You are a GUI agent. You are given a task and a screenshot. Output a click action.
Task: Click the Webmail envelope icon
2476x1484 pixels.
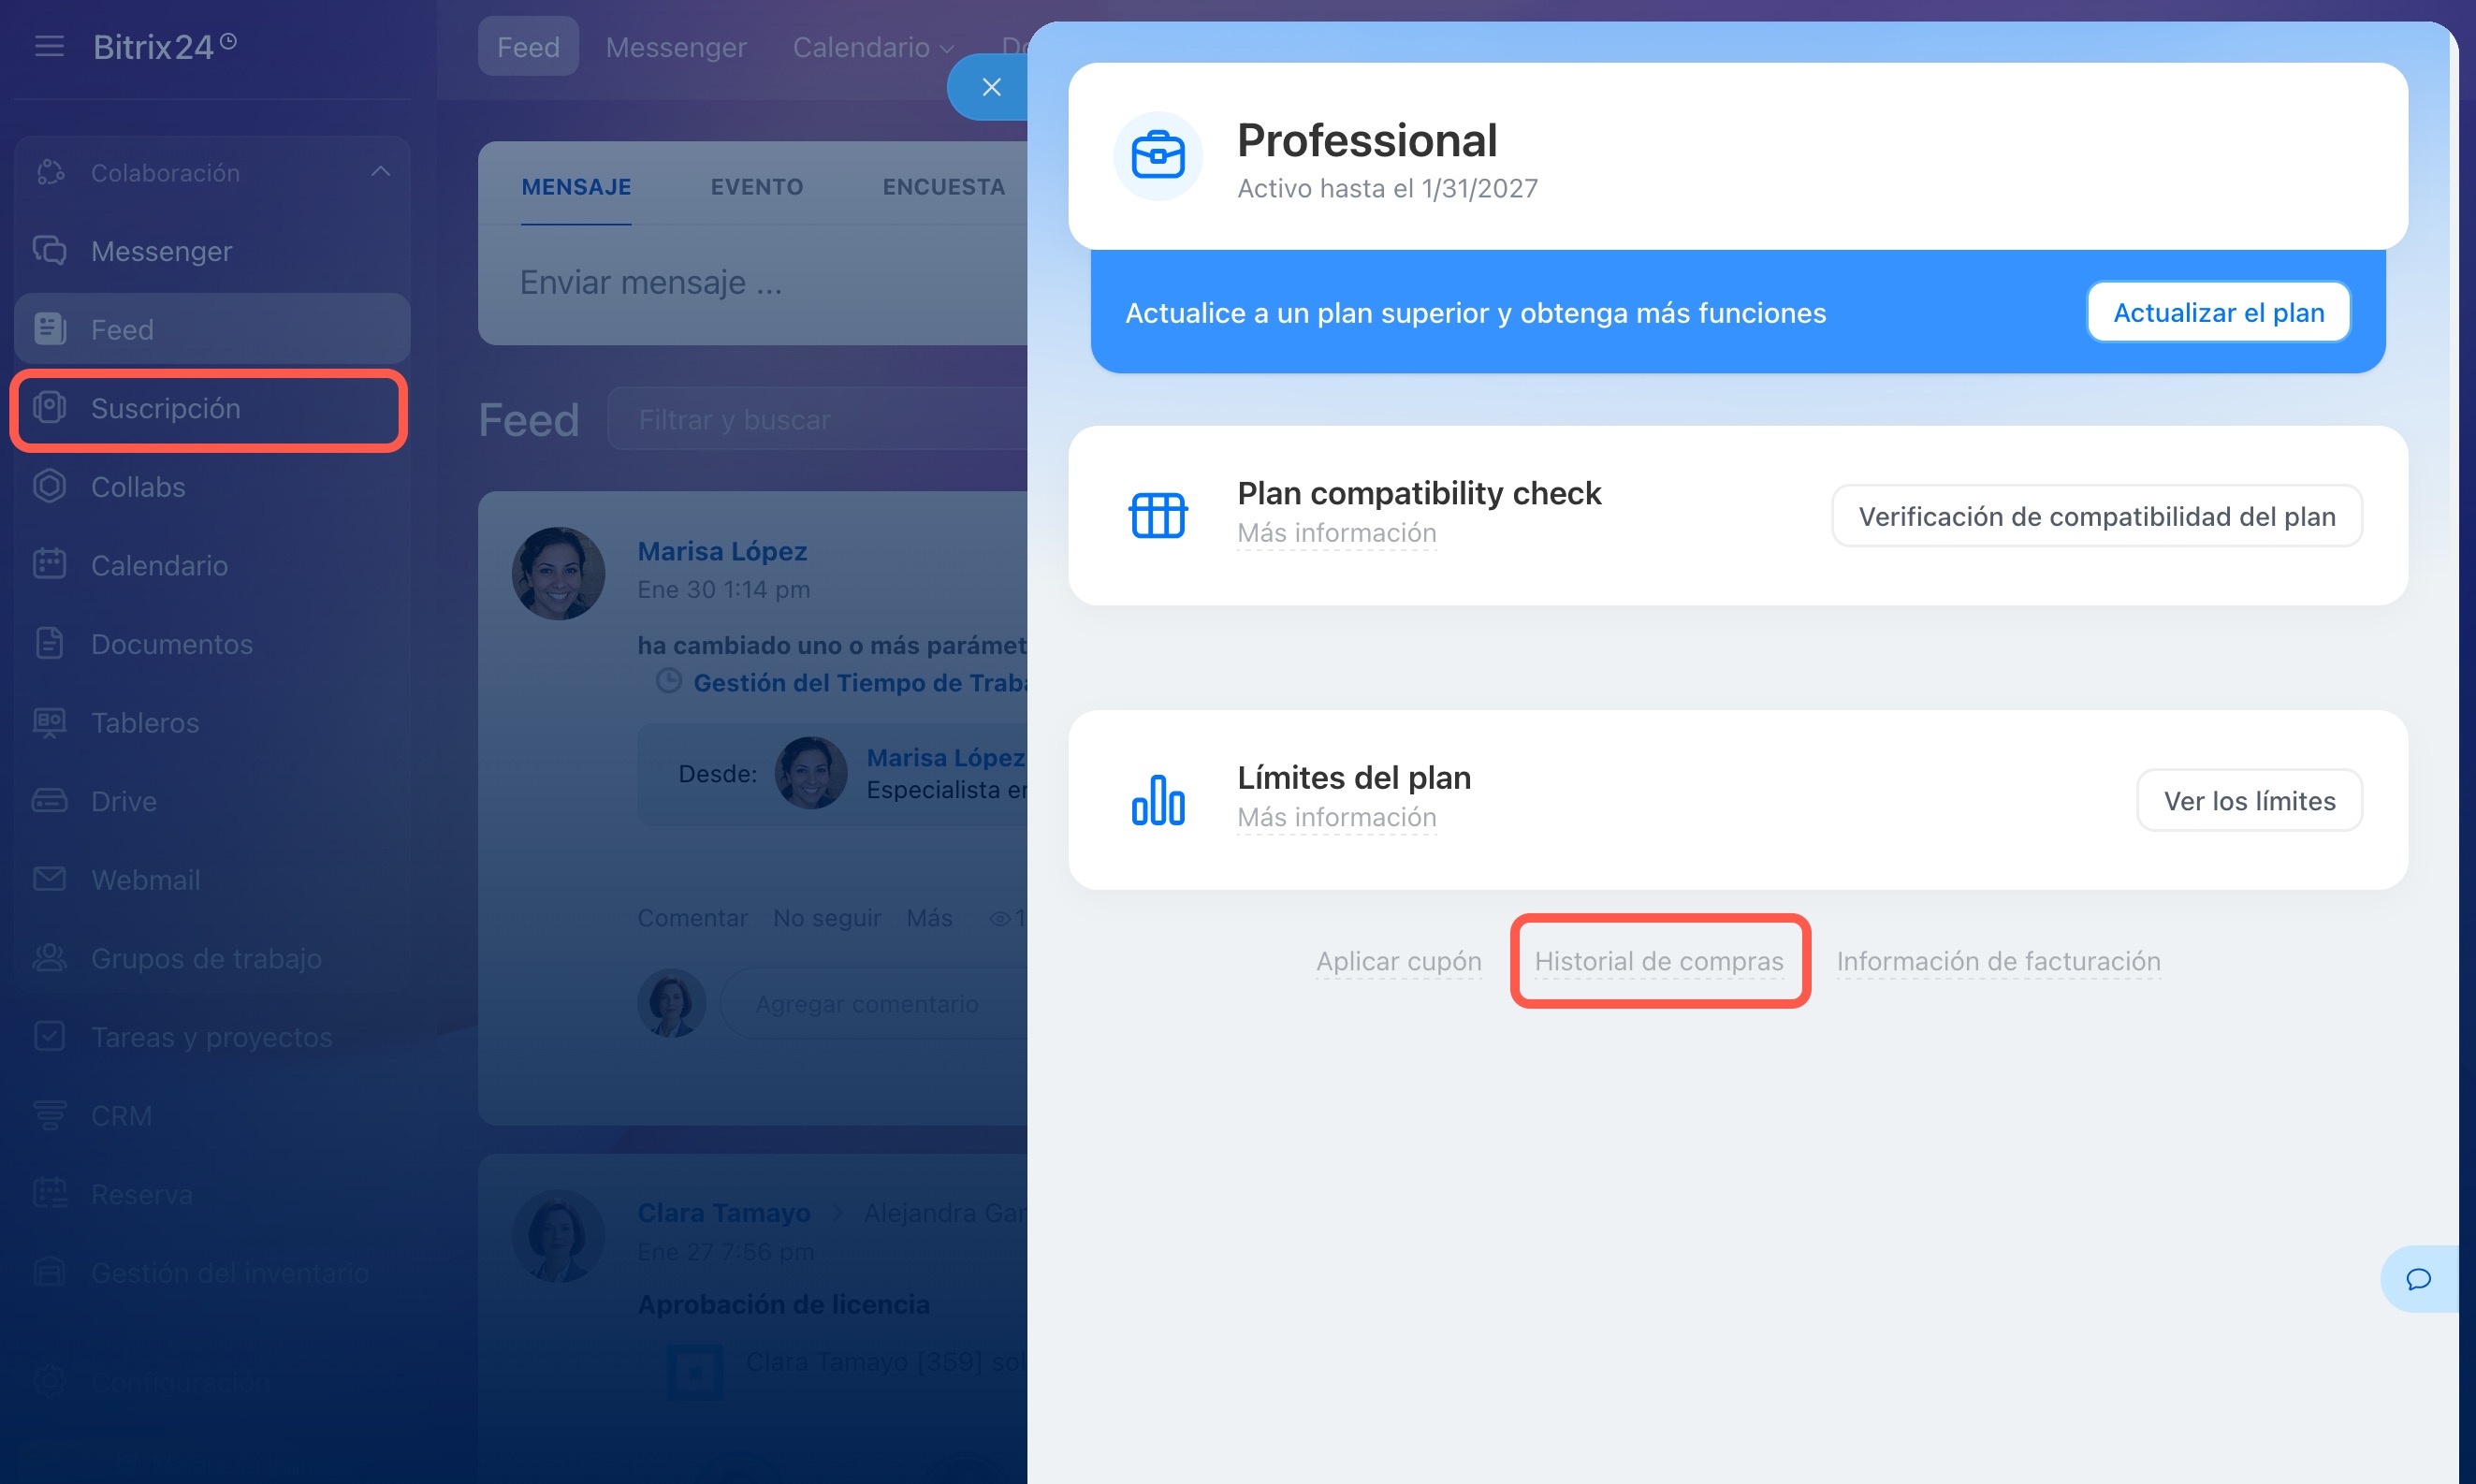point(49,879)
